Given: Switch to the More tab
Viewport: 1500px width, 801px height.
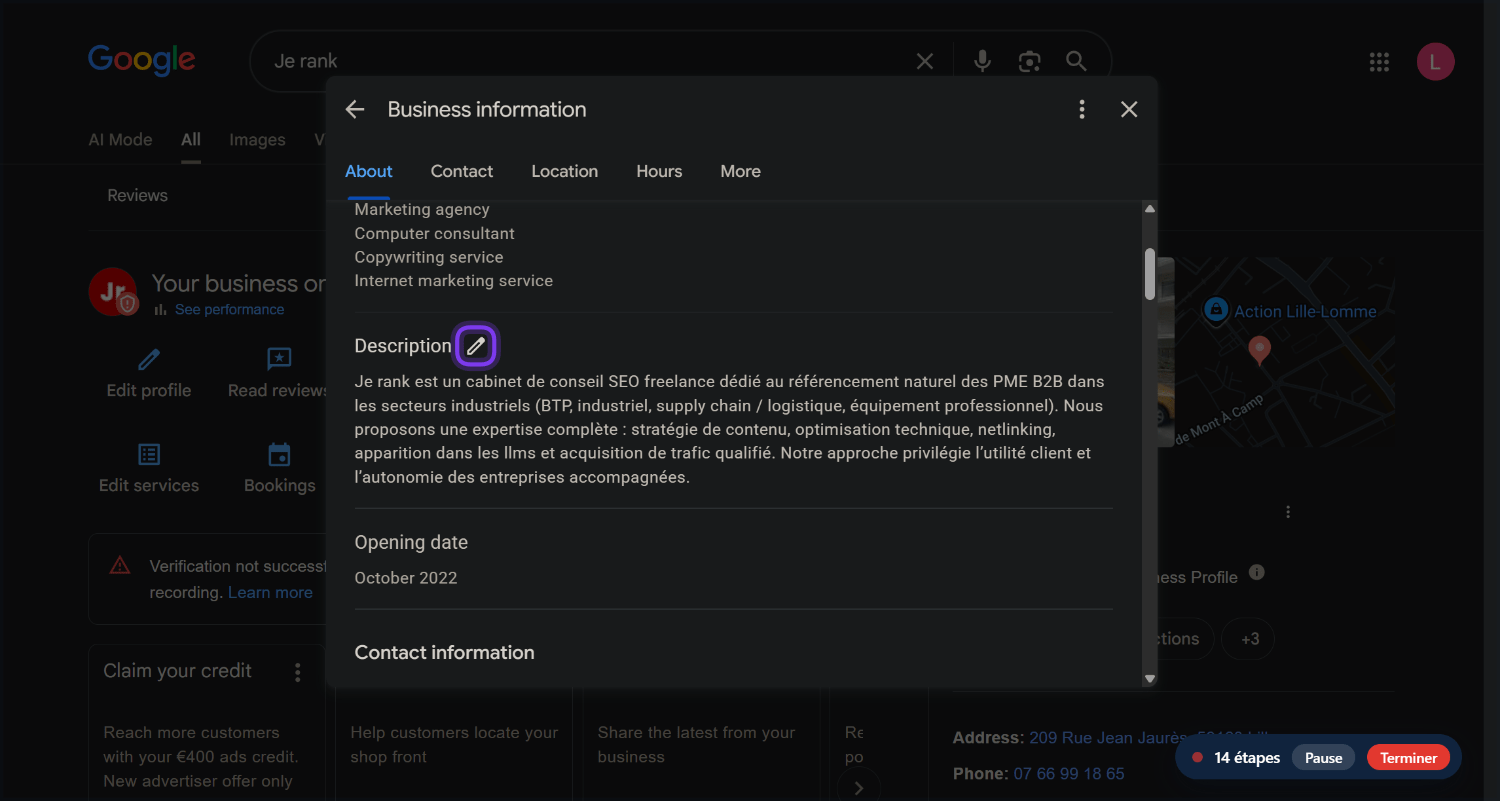Looking at the screenshot, I should coord(741,172).
